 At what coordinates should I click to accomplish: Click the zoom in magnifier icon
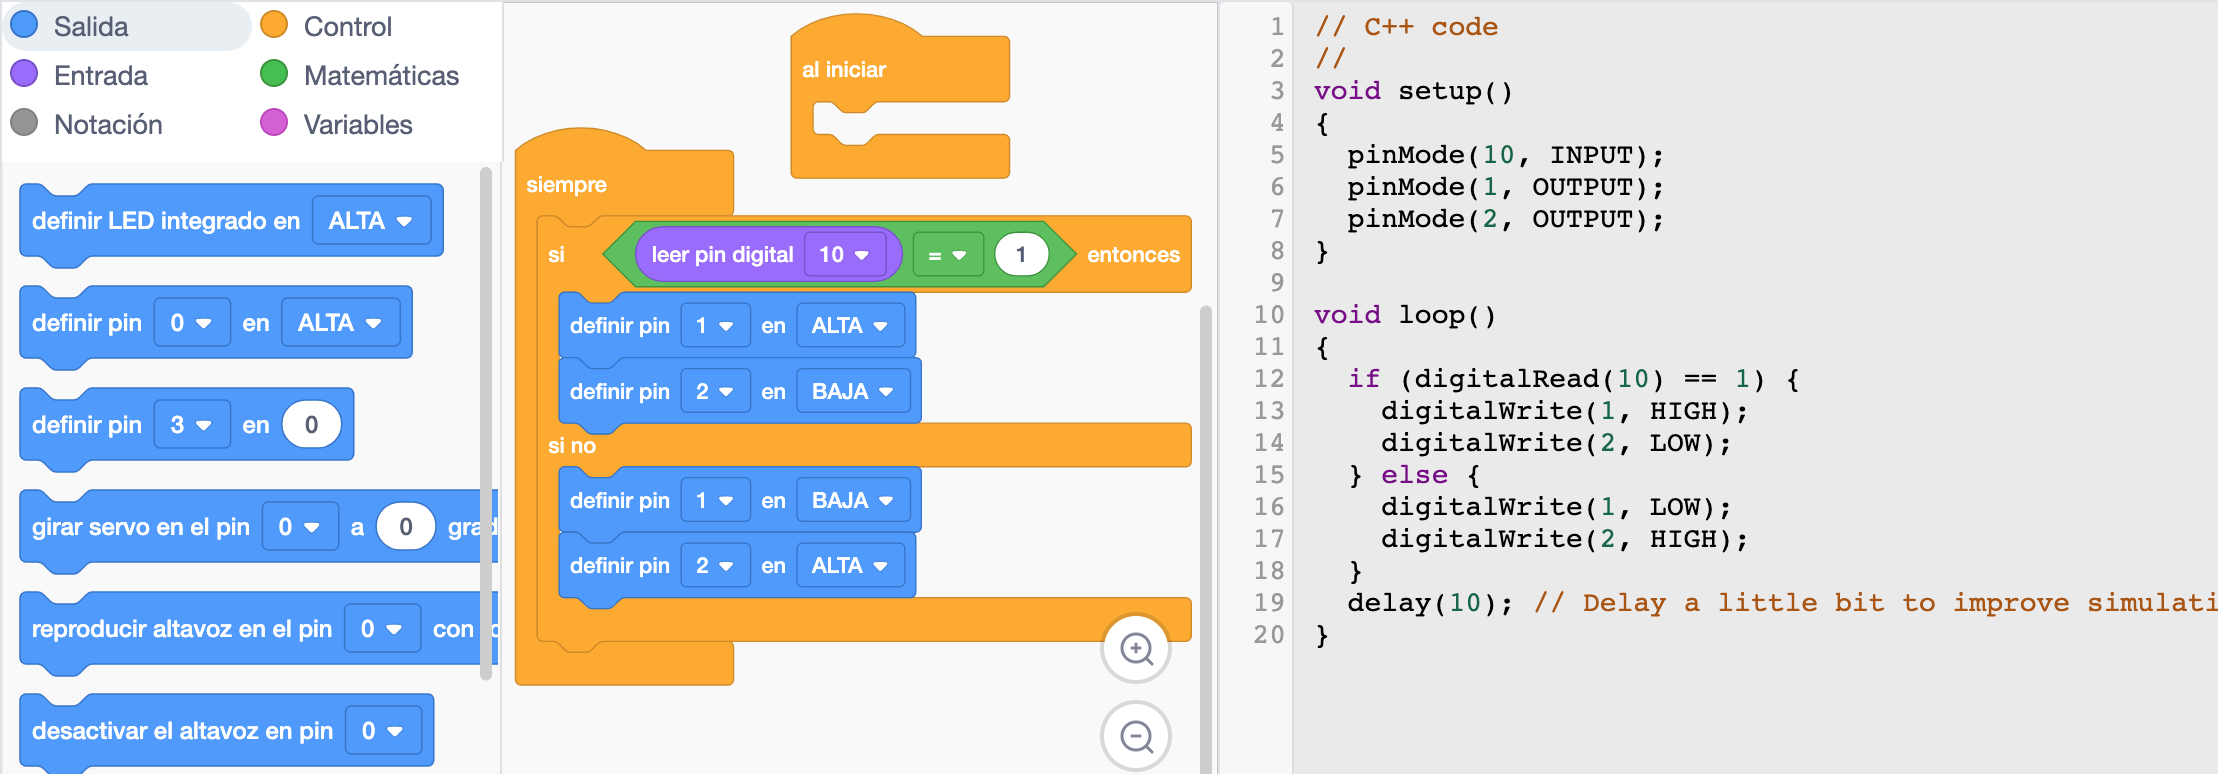coord(1136,649)
